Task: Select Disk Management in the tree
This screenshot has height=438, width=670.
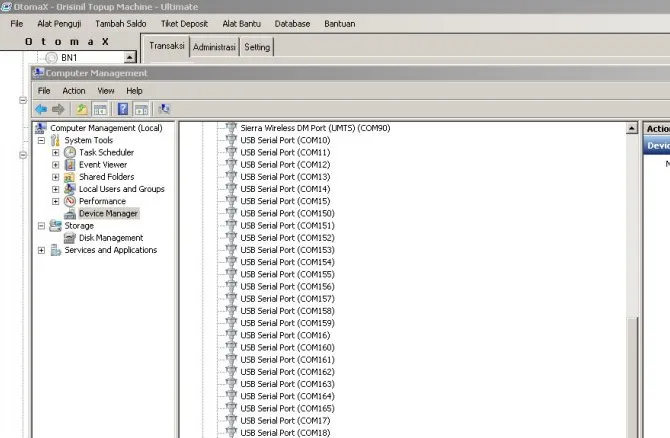Action: click(x=111, y=238)
